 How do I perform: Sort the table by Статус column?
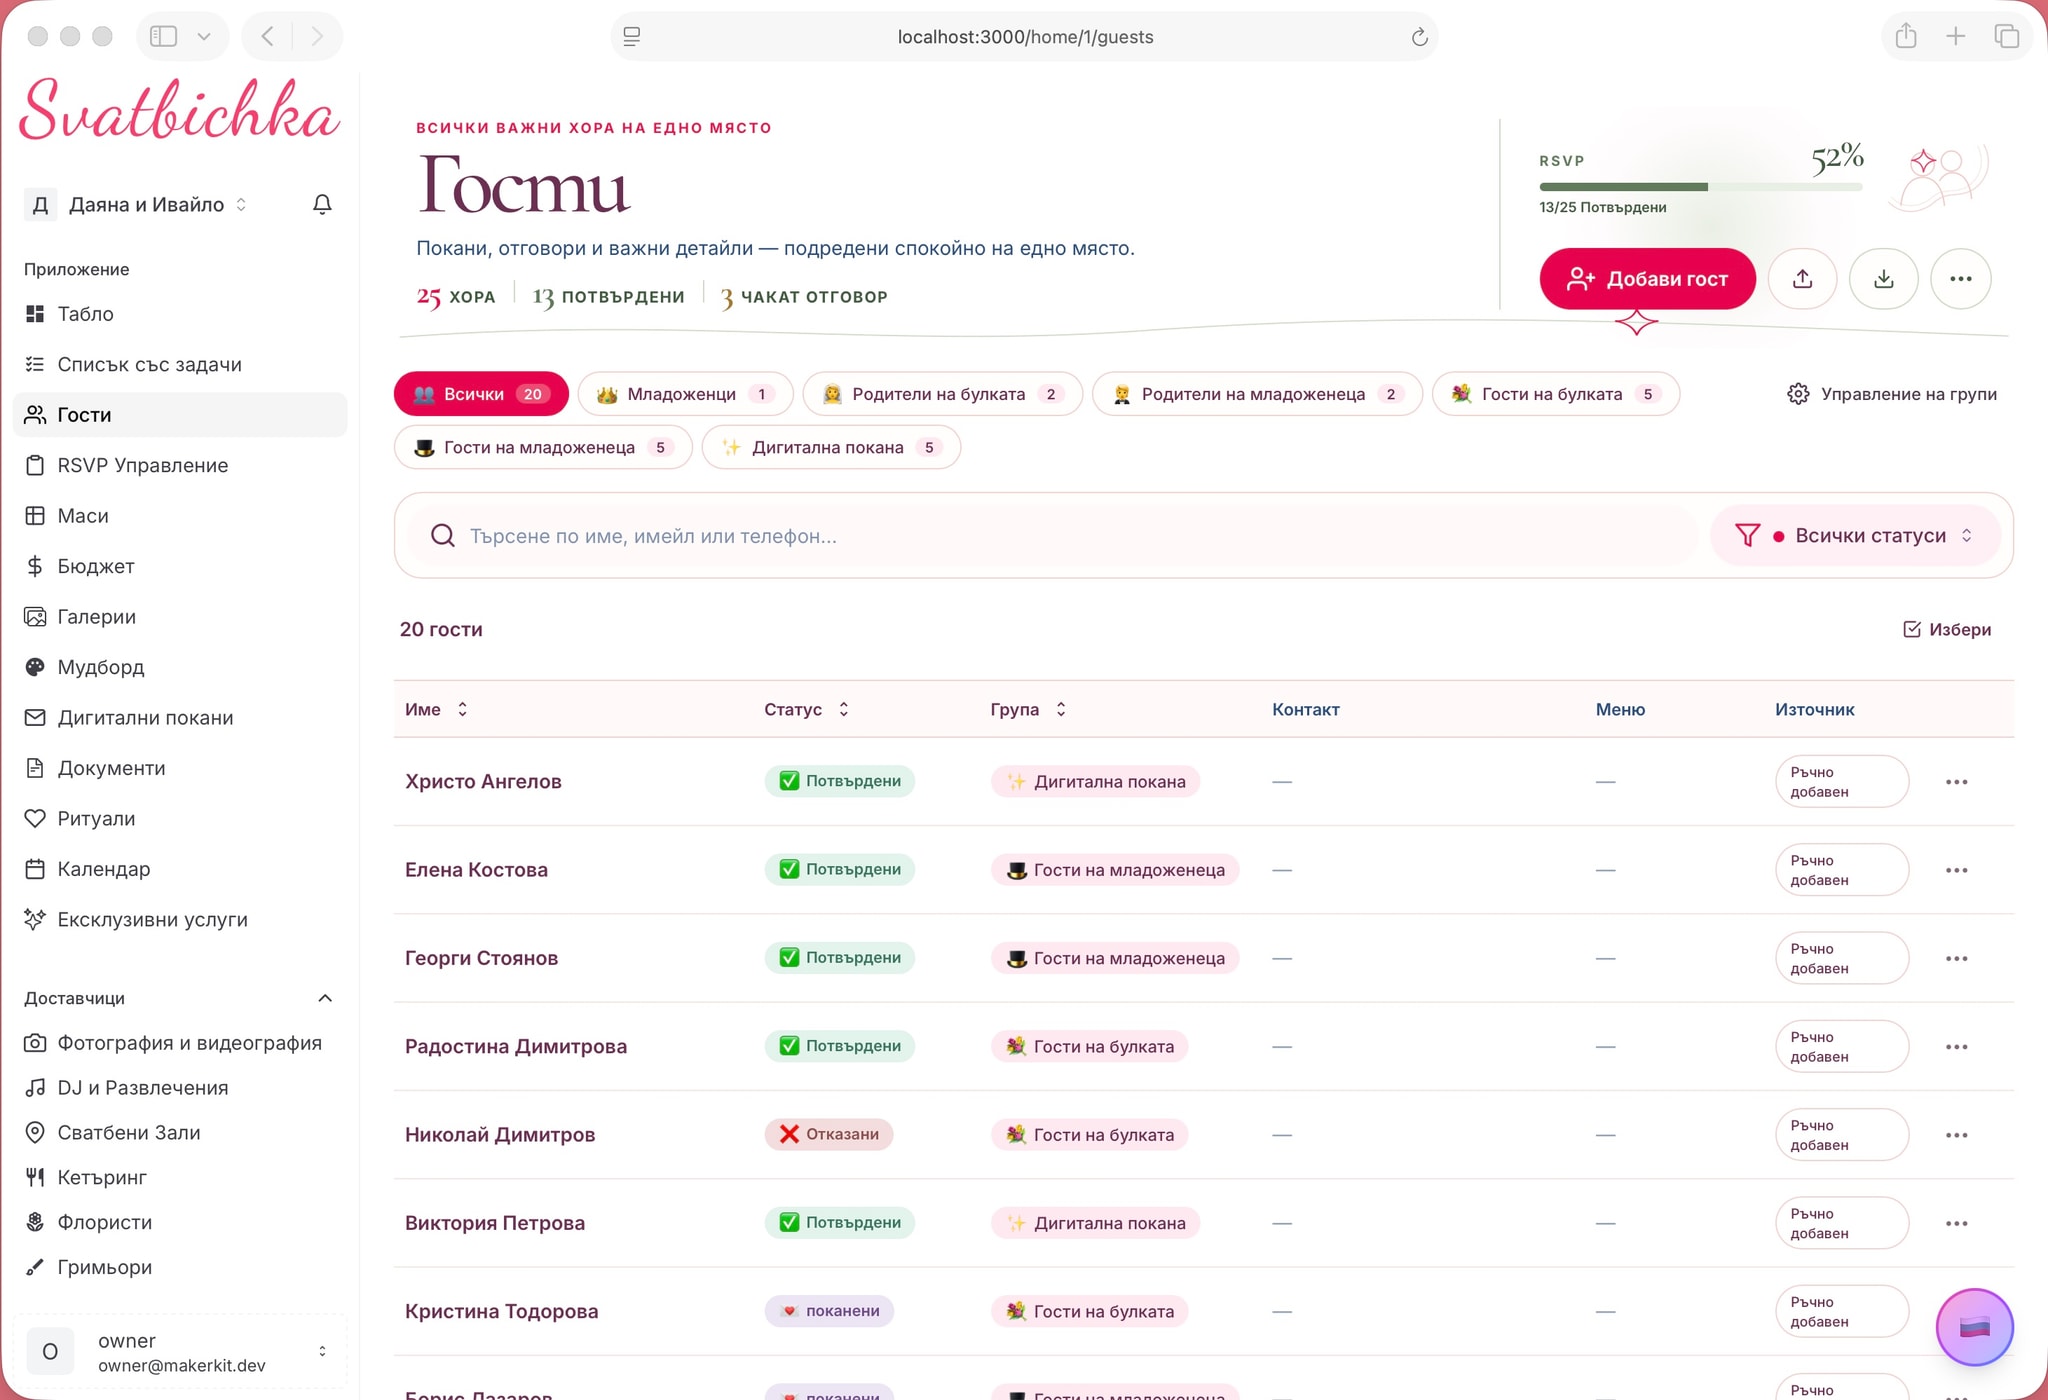pyautogui.click(x=806, y=709)
